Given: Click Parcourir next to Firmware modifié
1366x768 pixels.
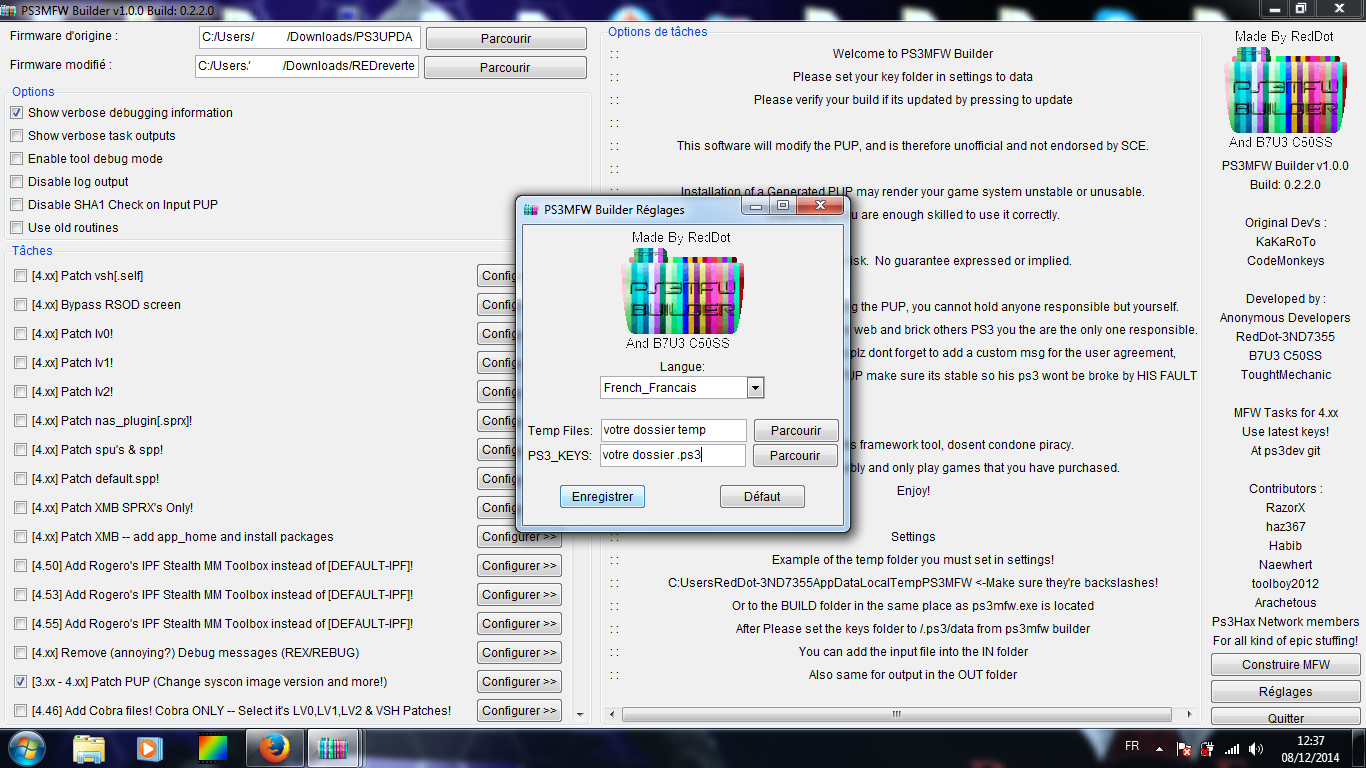Looking at the screenshot, I should coord(505,68).
